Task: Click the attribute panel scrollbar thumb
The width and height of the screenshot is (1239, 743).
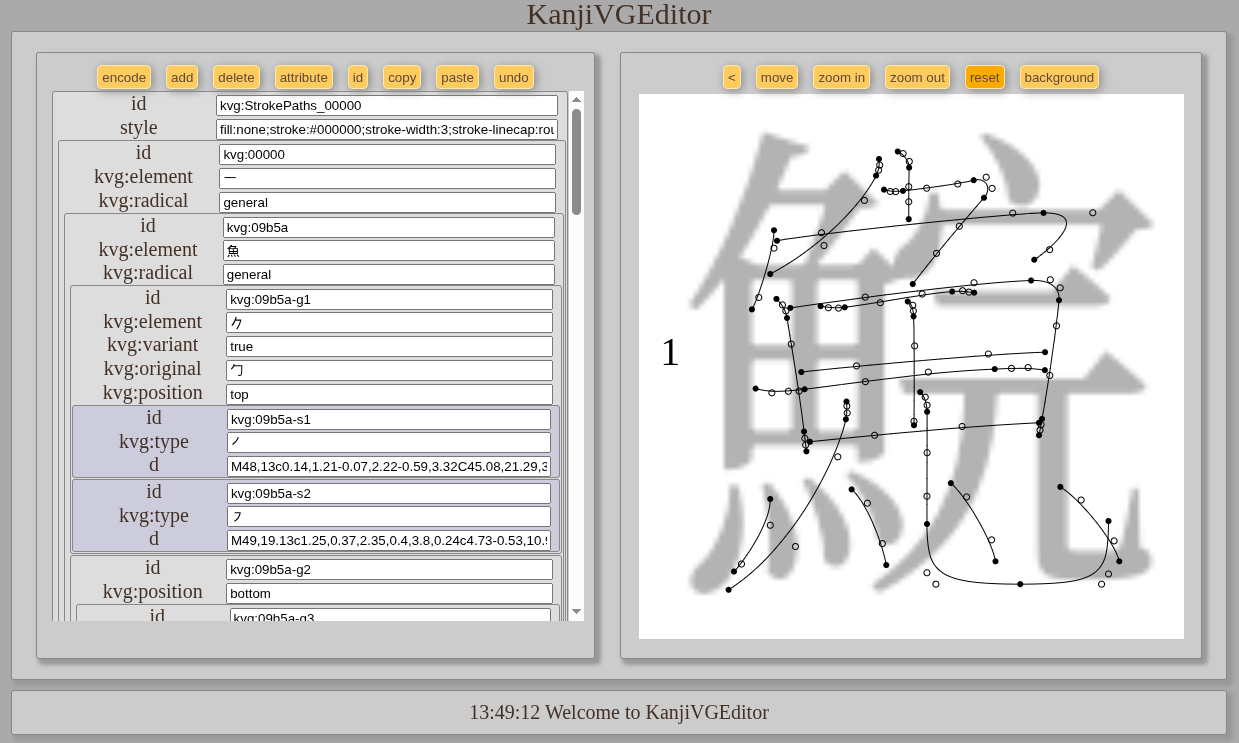Action: click(x=576, y=161)
